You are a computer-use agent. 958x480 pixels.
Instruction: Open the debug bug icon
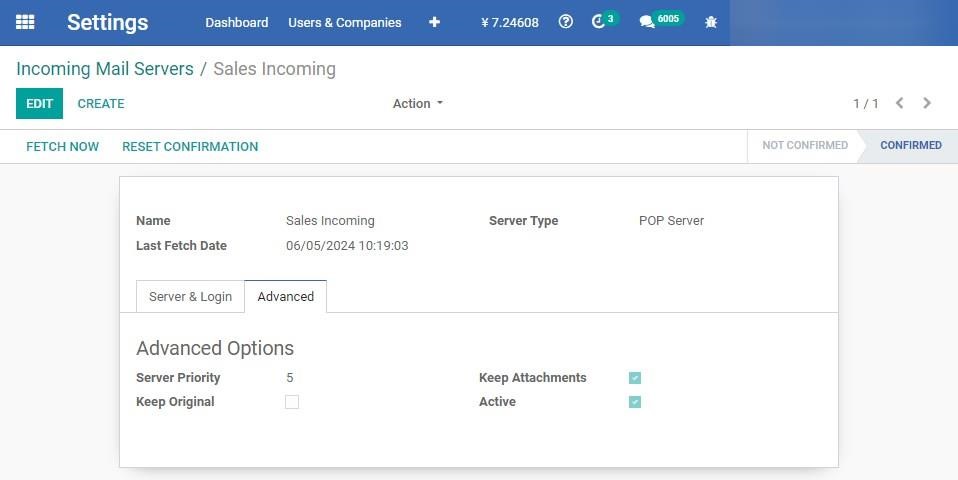(x=711, y=23)
